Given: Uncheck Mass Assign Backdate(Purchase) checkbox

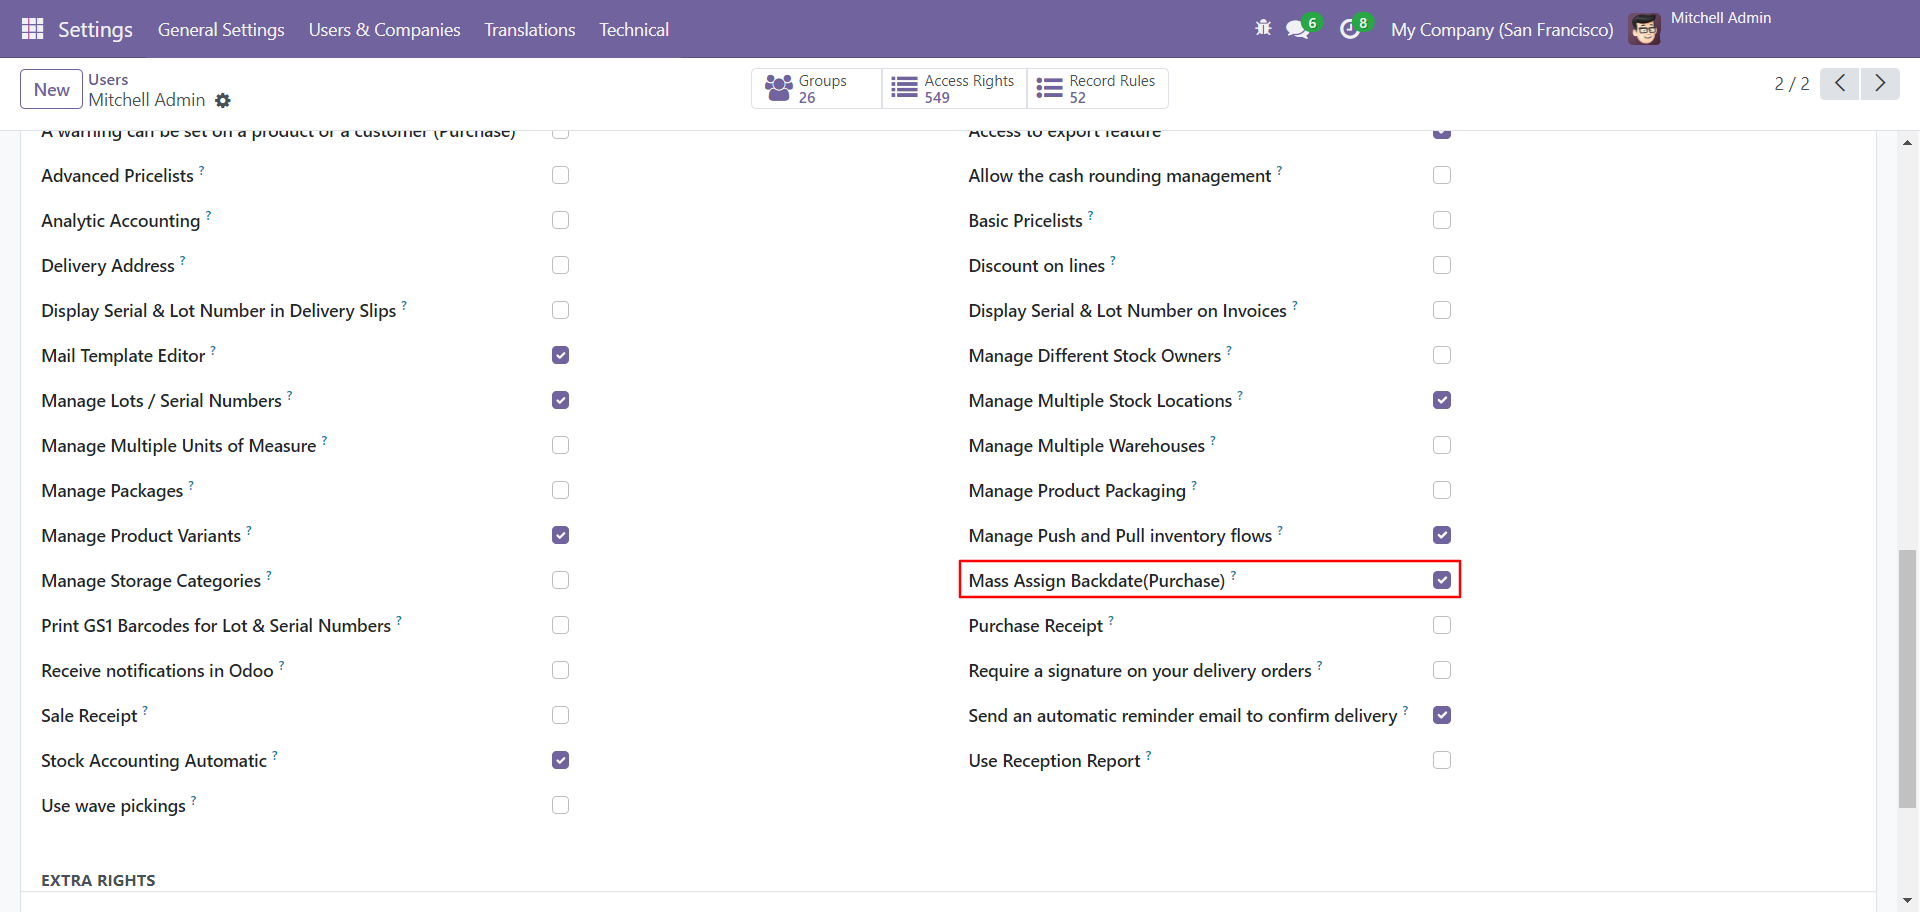Looking at the screenshot, I should (x=1441, y=580).
